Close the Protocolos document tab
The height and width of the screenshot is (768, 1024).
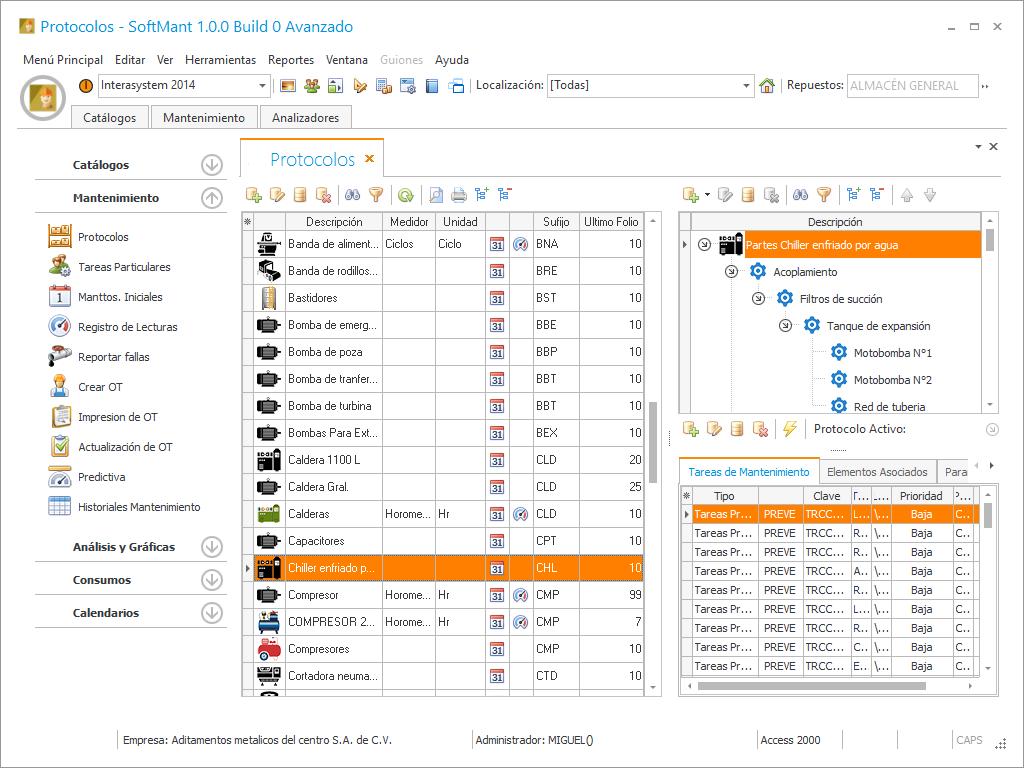point(369,159)
